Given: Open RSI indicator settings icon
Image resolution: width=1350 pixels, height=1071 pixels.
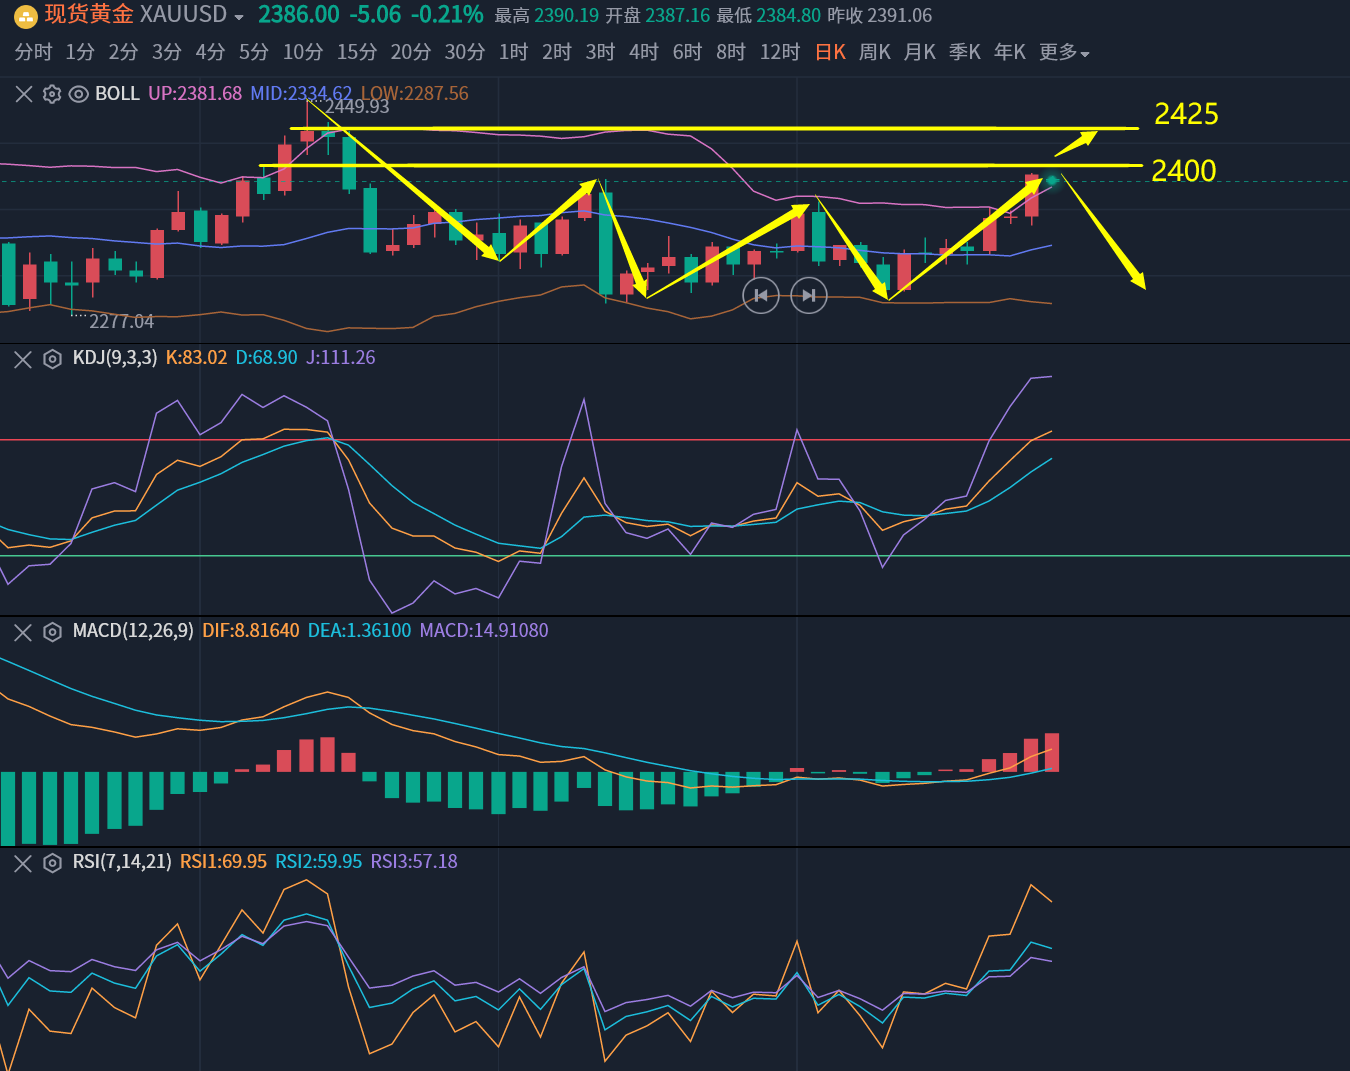Looking at the screenshot, I should tap(52, 863).
